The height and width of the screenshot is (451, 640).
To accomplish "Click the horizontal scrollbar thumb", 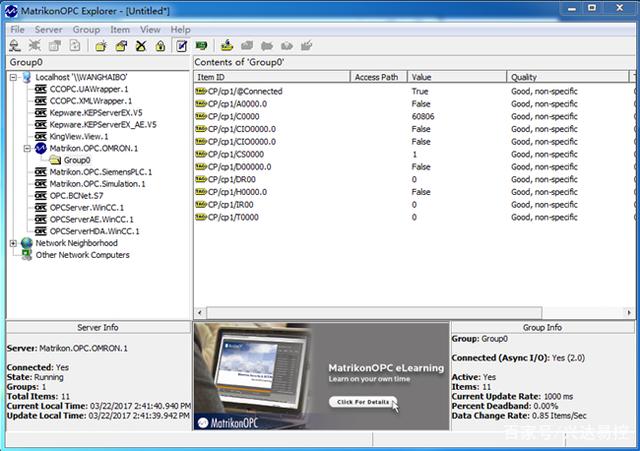I will 374,313.
